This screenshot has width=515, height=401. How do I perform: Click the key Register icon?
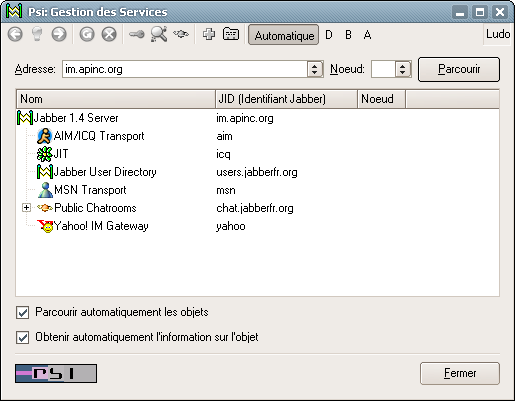click(136, 34)
